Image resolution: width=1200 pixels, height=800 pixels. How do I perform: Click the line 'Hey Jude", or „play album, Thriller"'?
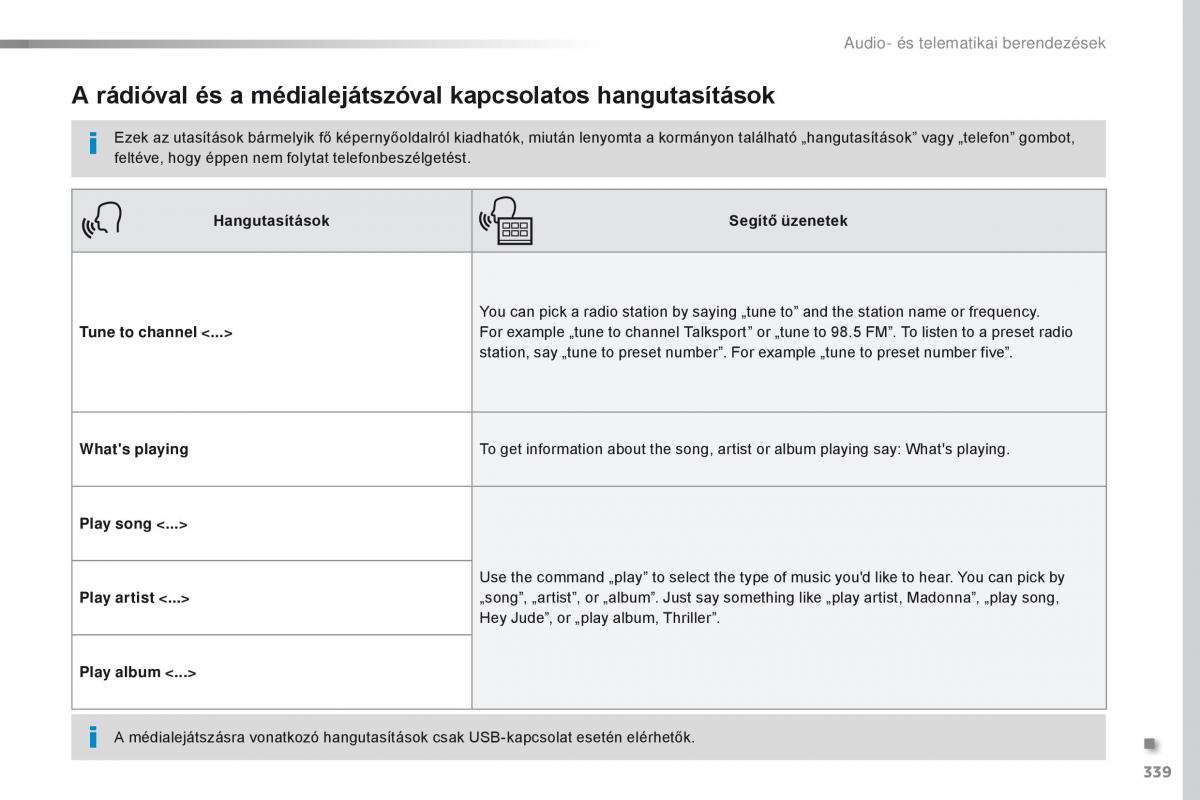point(600,618)
